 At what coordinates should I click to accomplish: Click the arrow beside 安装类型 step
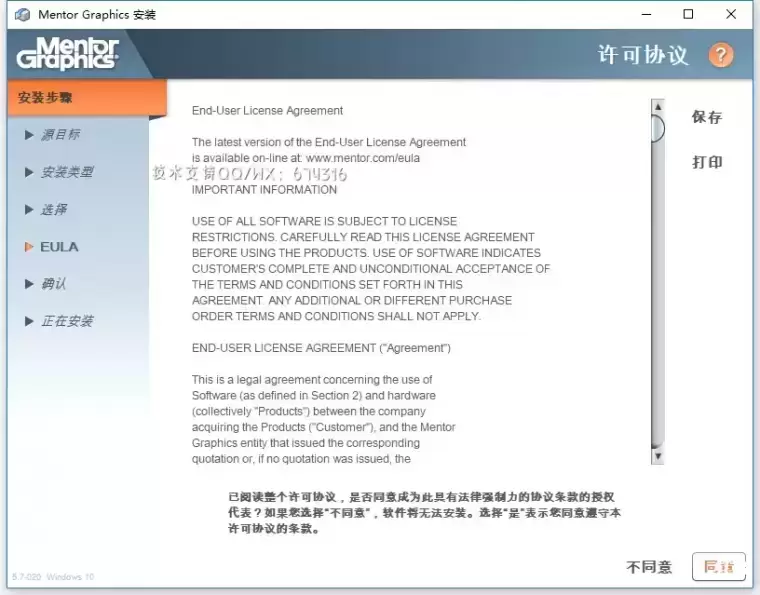tap(29, 172)
